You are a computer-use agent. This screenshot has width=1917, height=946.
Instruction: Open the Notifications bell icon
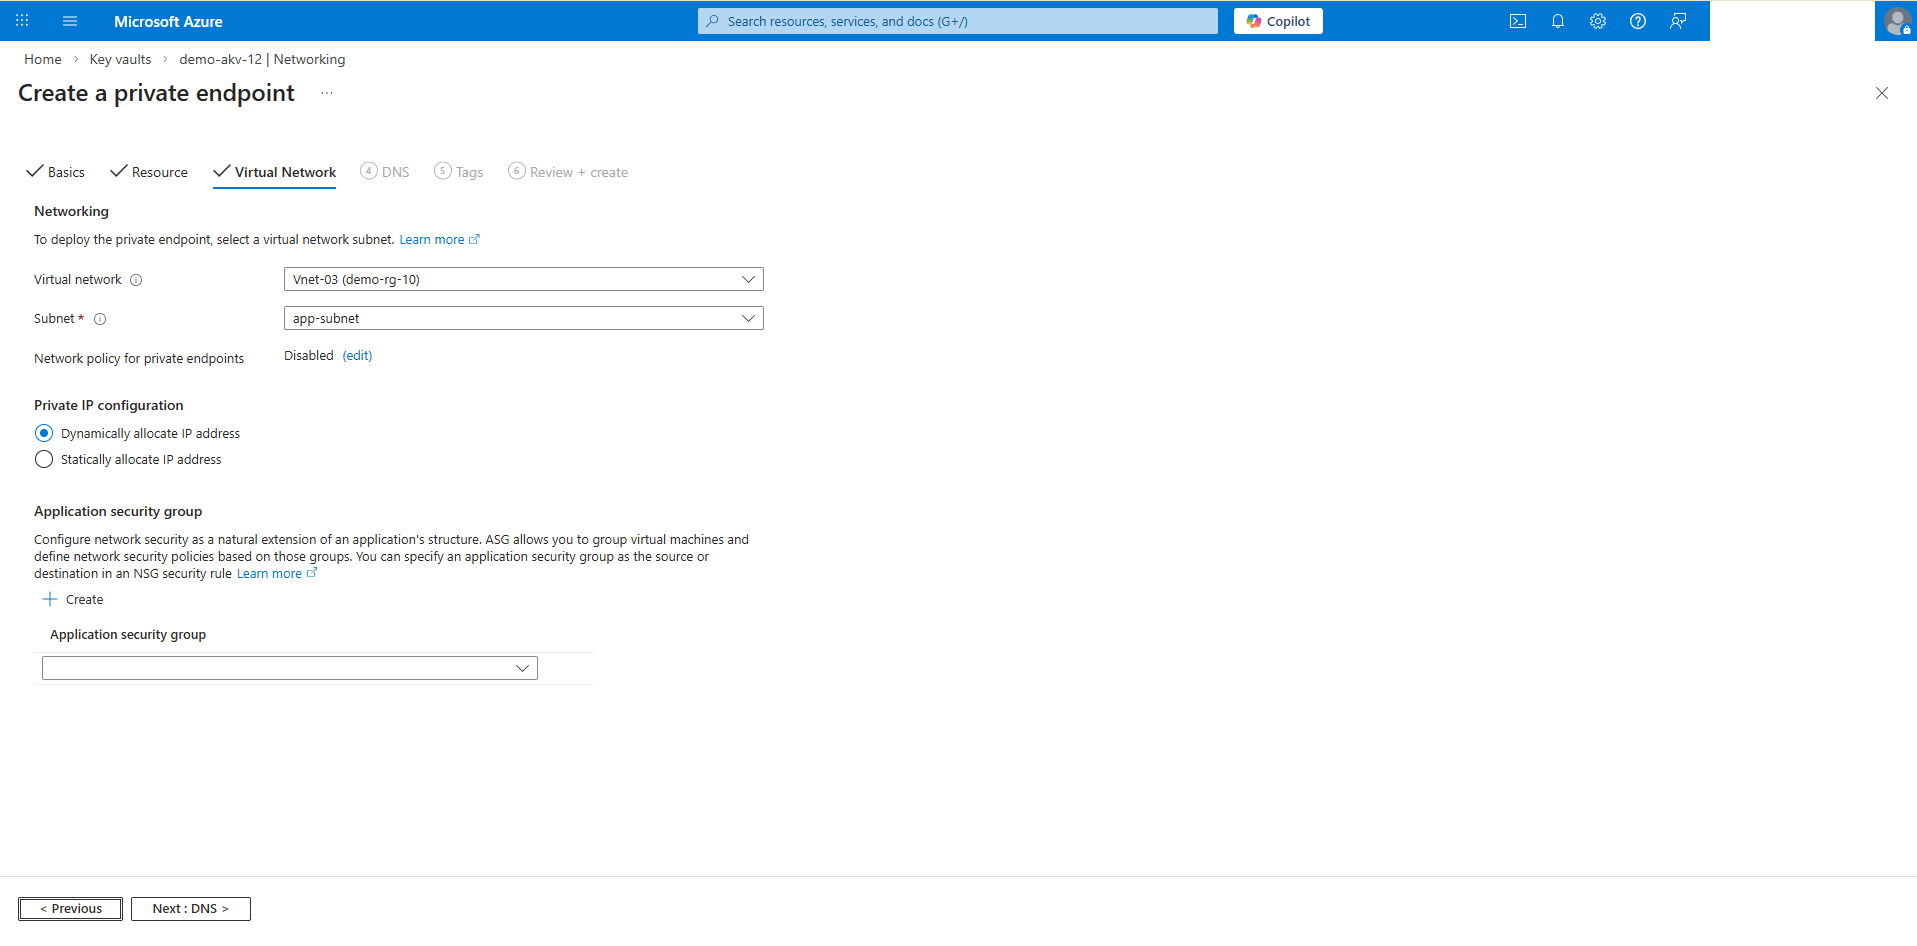(x=1557, y=20)
